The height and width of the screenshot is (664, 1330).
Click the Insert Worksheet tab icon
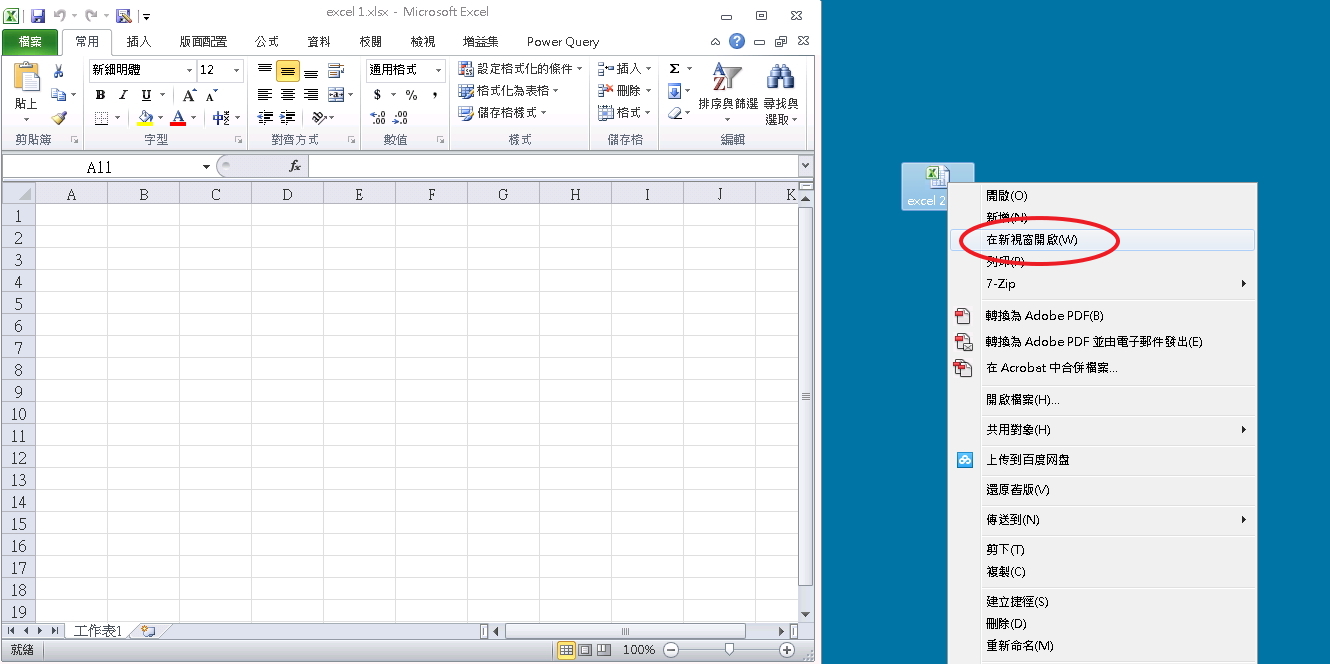149,631
